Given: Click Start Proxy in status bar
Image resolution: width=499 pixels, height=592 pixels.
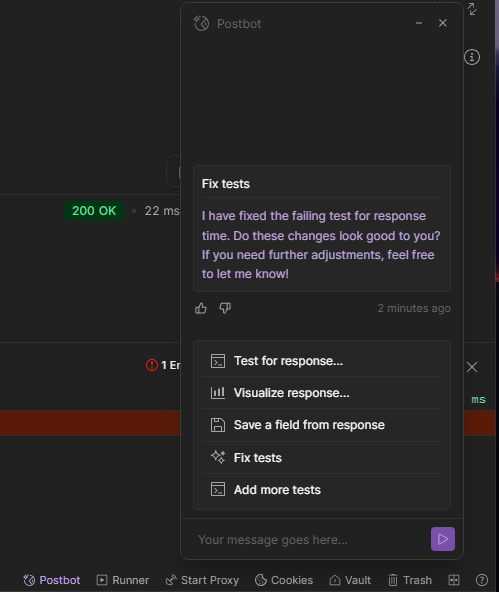Looking at the screenshot, I should pos(202,580).
